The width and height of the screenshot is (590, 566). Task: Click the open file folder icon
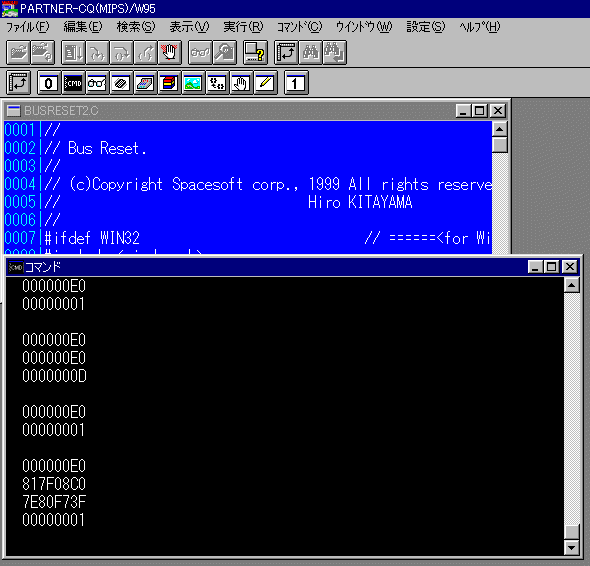18,52
